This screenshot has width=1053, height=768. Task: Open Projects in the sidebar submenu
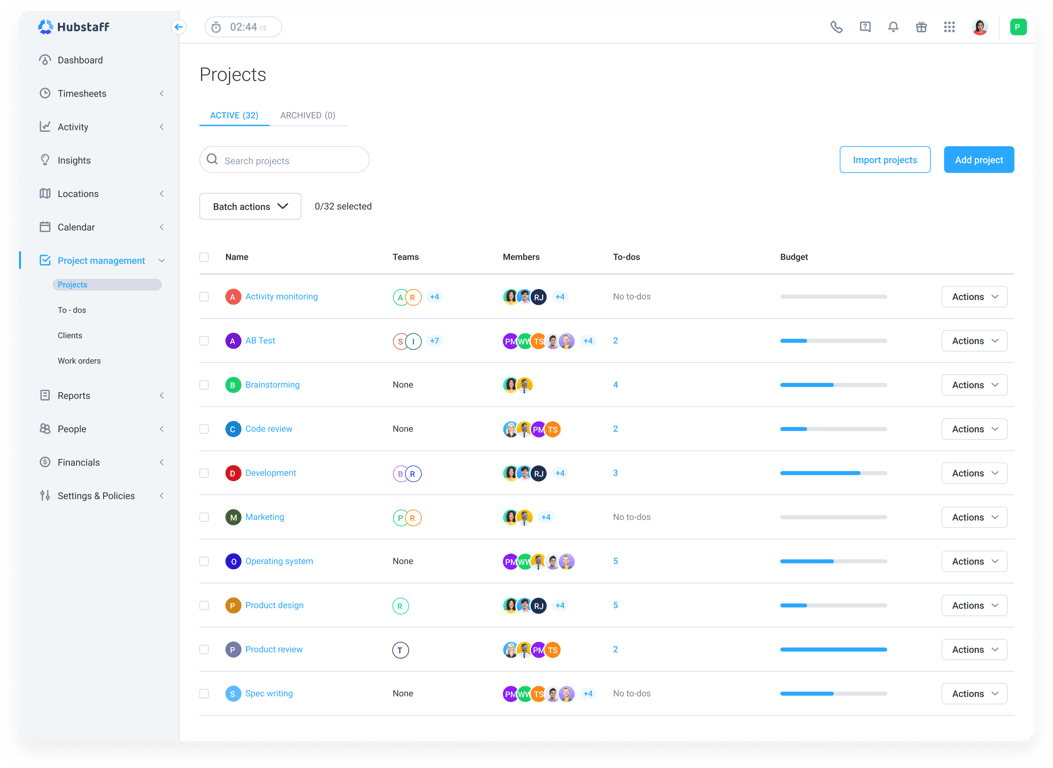(107, 285)
